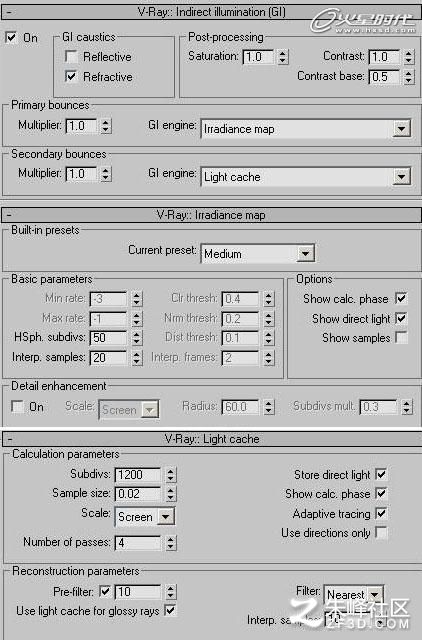
Task: Toggle the GI On checkbox
Action: [11, 38]
